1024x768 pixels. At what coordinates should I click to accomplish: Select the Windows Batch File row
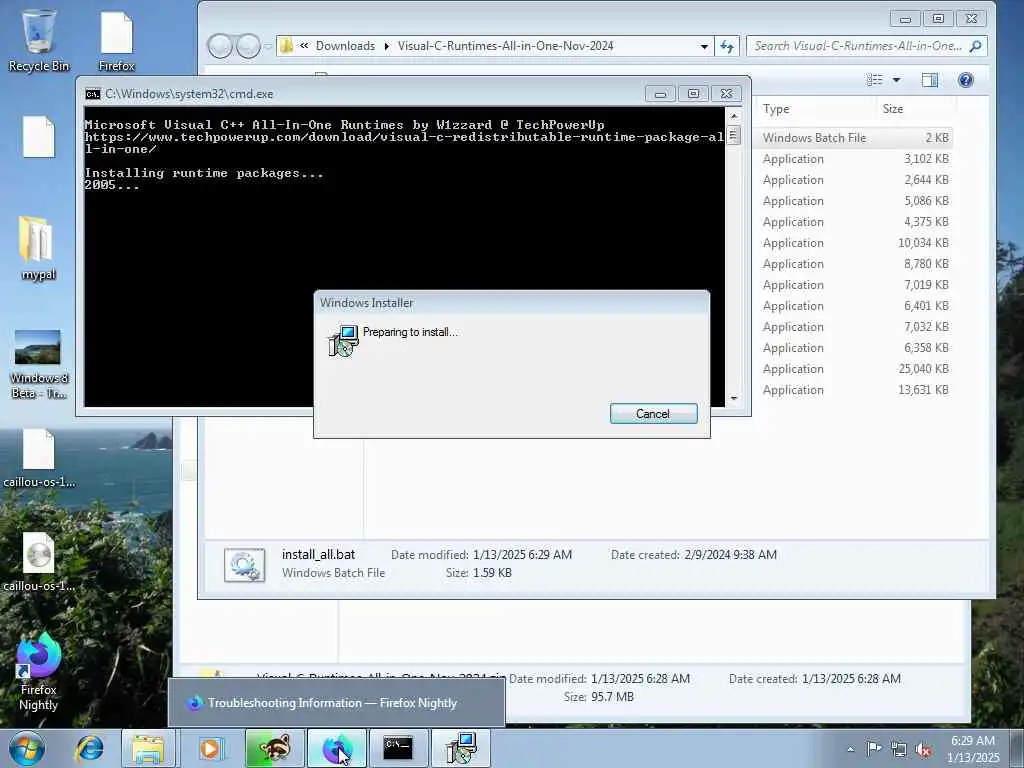[x=854, y=138]
